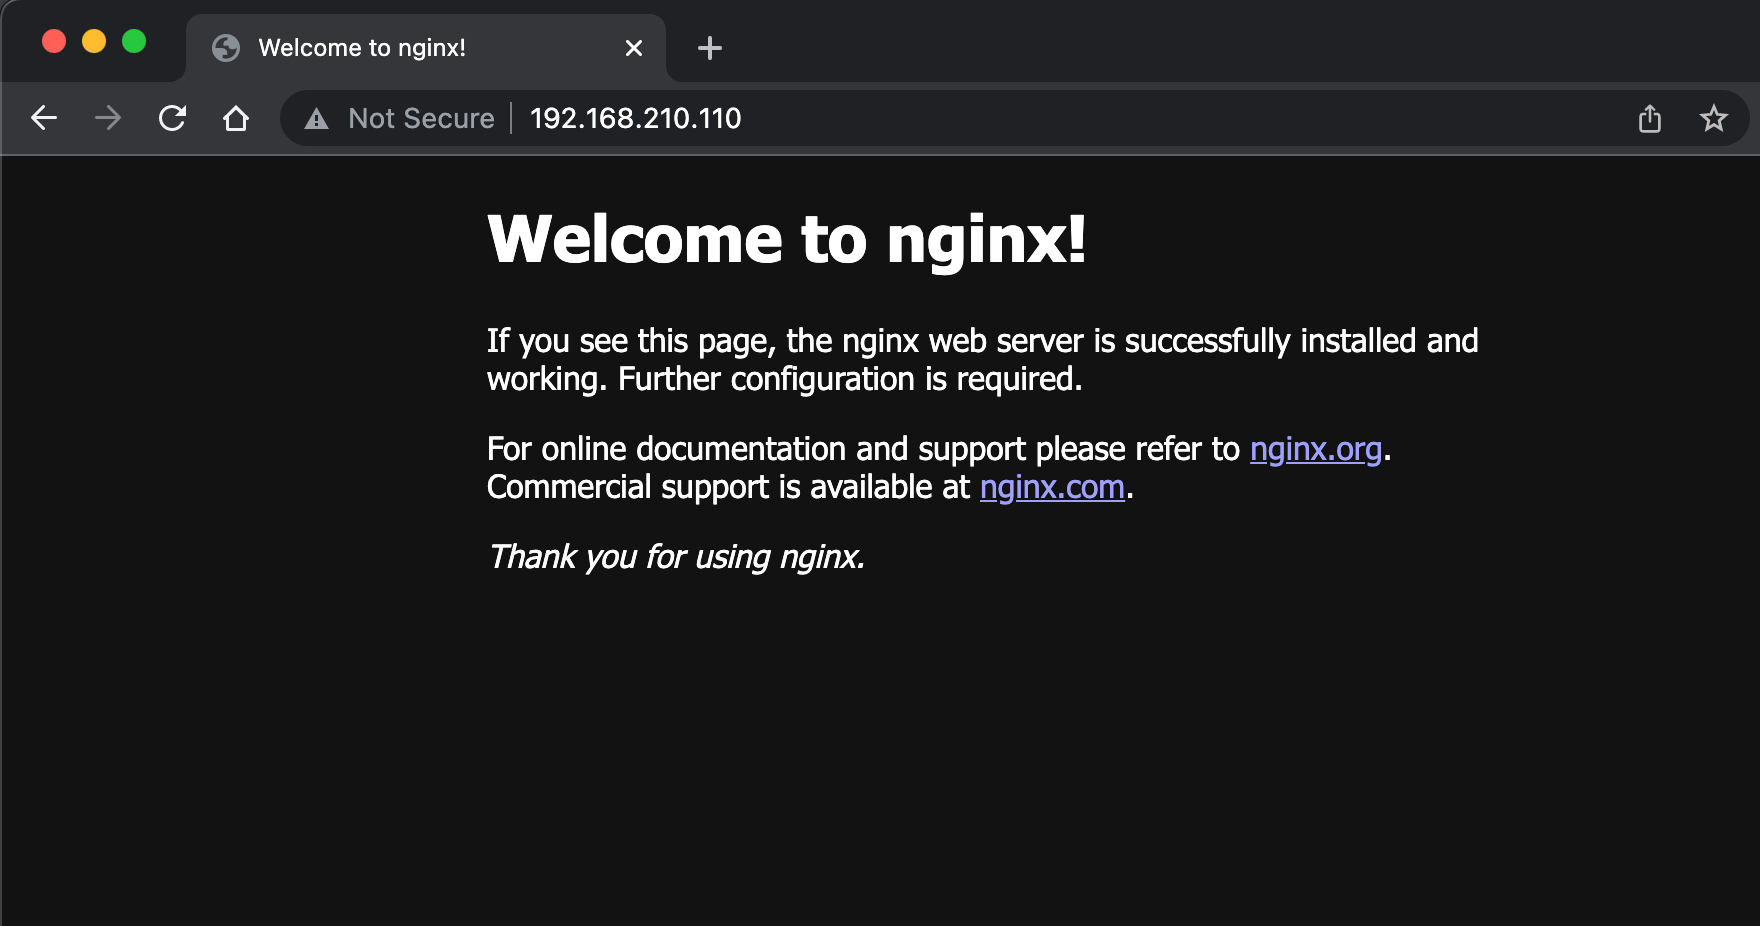Click the Not Secure warning icon
Image resolution: width=1760 pixels, height=926 pixels.
[x=316, y=119]
